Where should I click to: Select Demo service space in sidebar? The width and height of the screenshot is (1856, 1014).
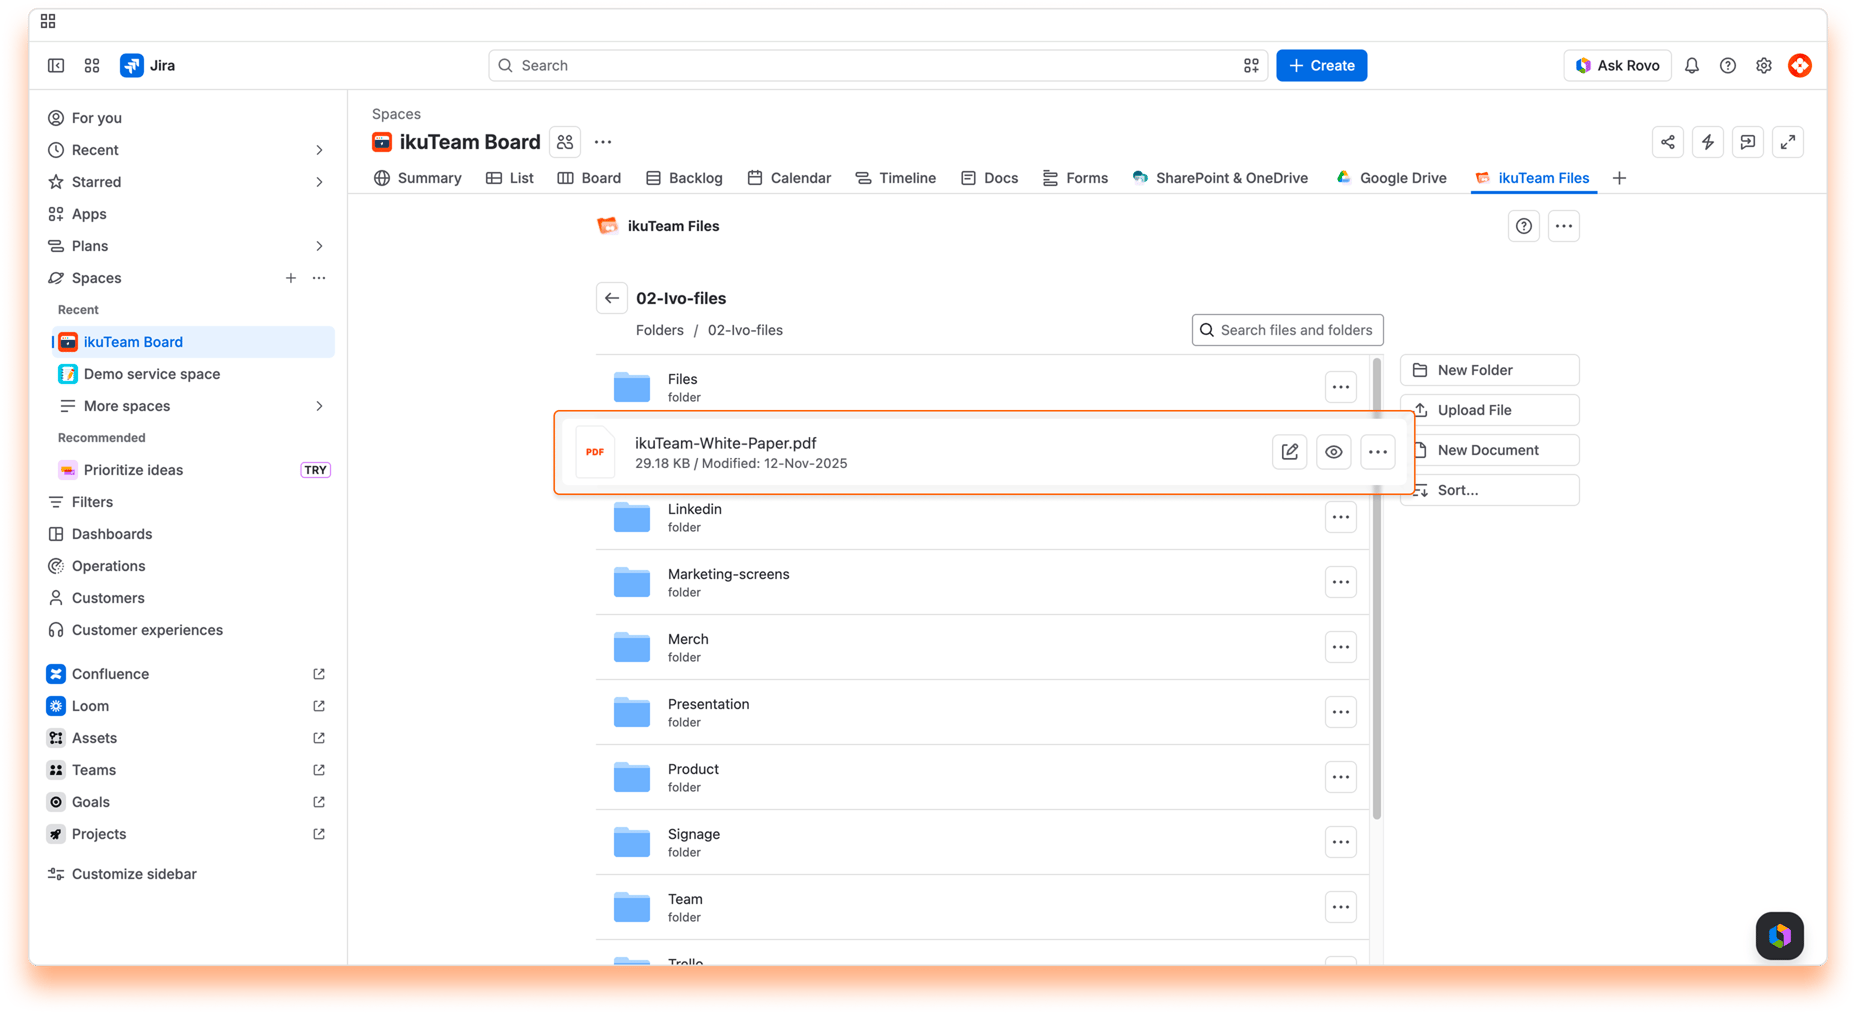pos(193,374)
